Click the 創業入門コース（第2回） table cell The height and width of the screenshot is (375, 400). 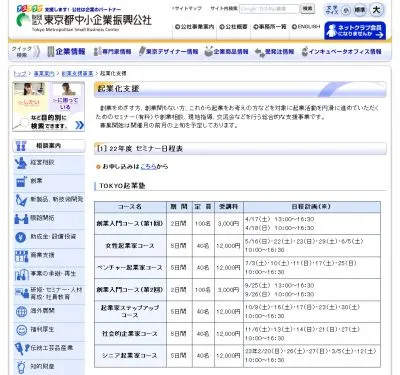pos(130,290)
